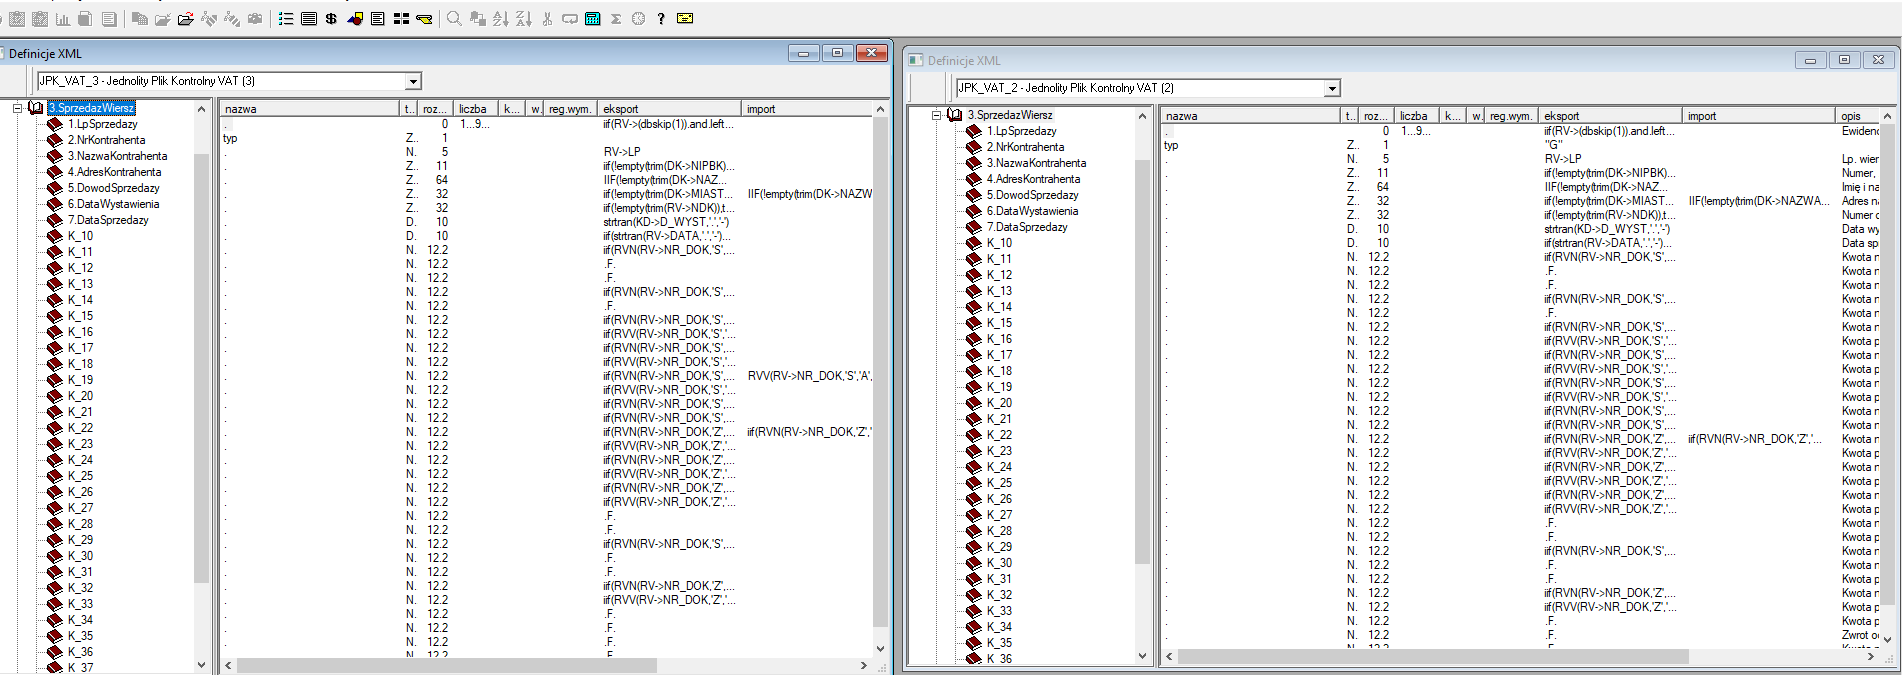
Task: Click the magnifying glass search icon
Action: 454,19
